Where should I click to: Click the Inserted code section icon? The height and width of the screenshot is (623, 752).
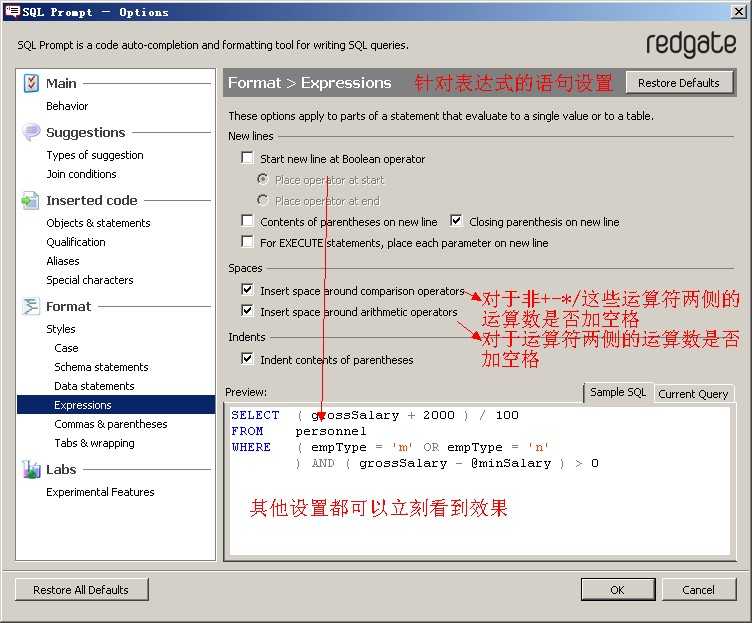click(x=30, y=200)
